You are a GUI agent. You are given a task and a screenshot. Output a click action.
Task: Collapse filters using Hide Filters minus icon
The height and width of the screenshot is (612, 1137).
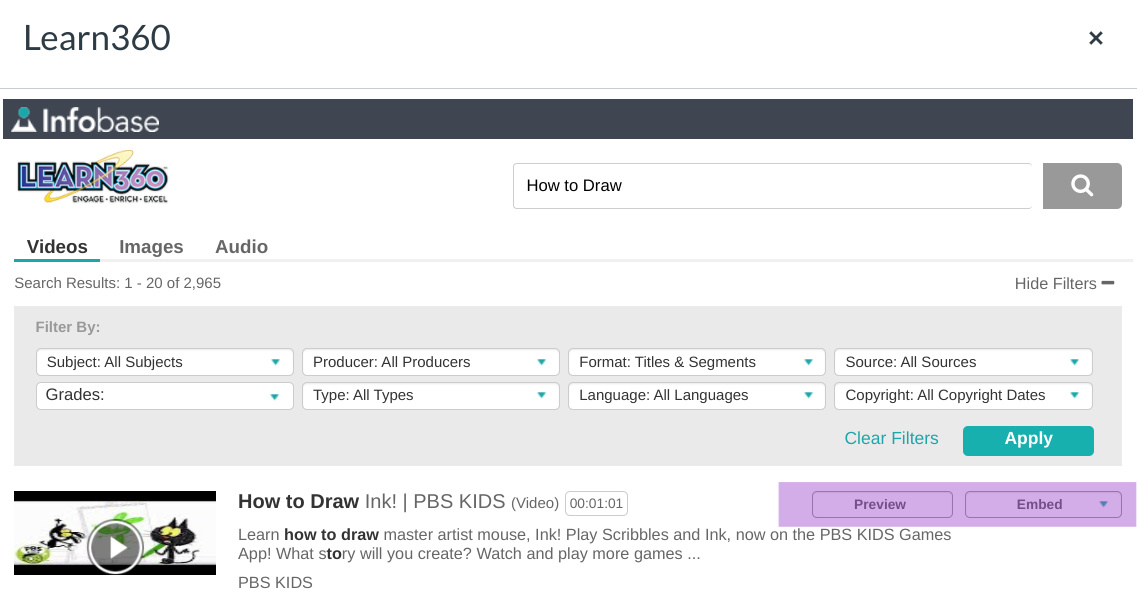click(1108, 283)
